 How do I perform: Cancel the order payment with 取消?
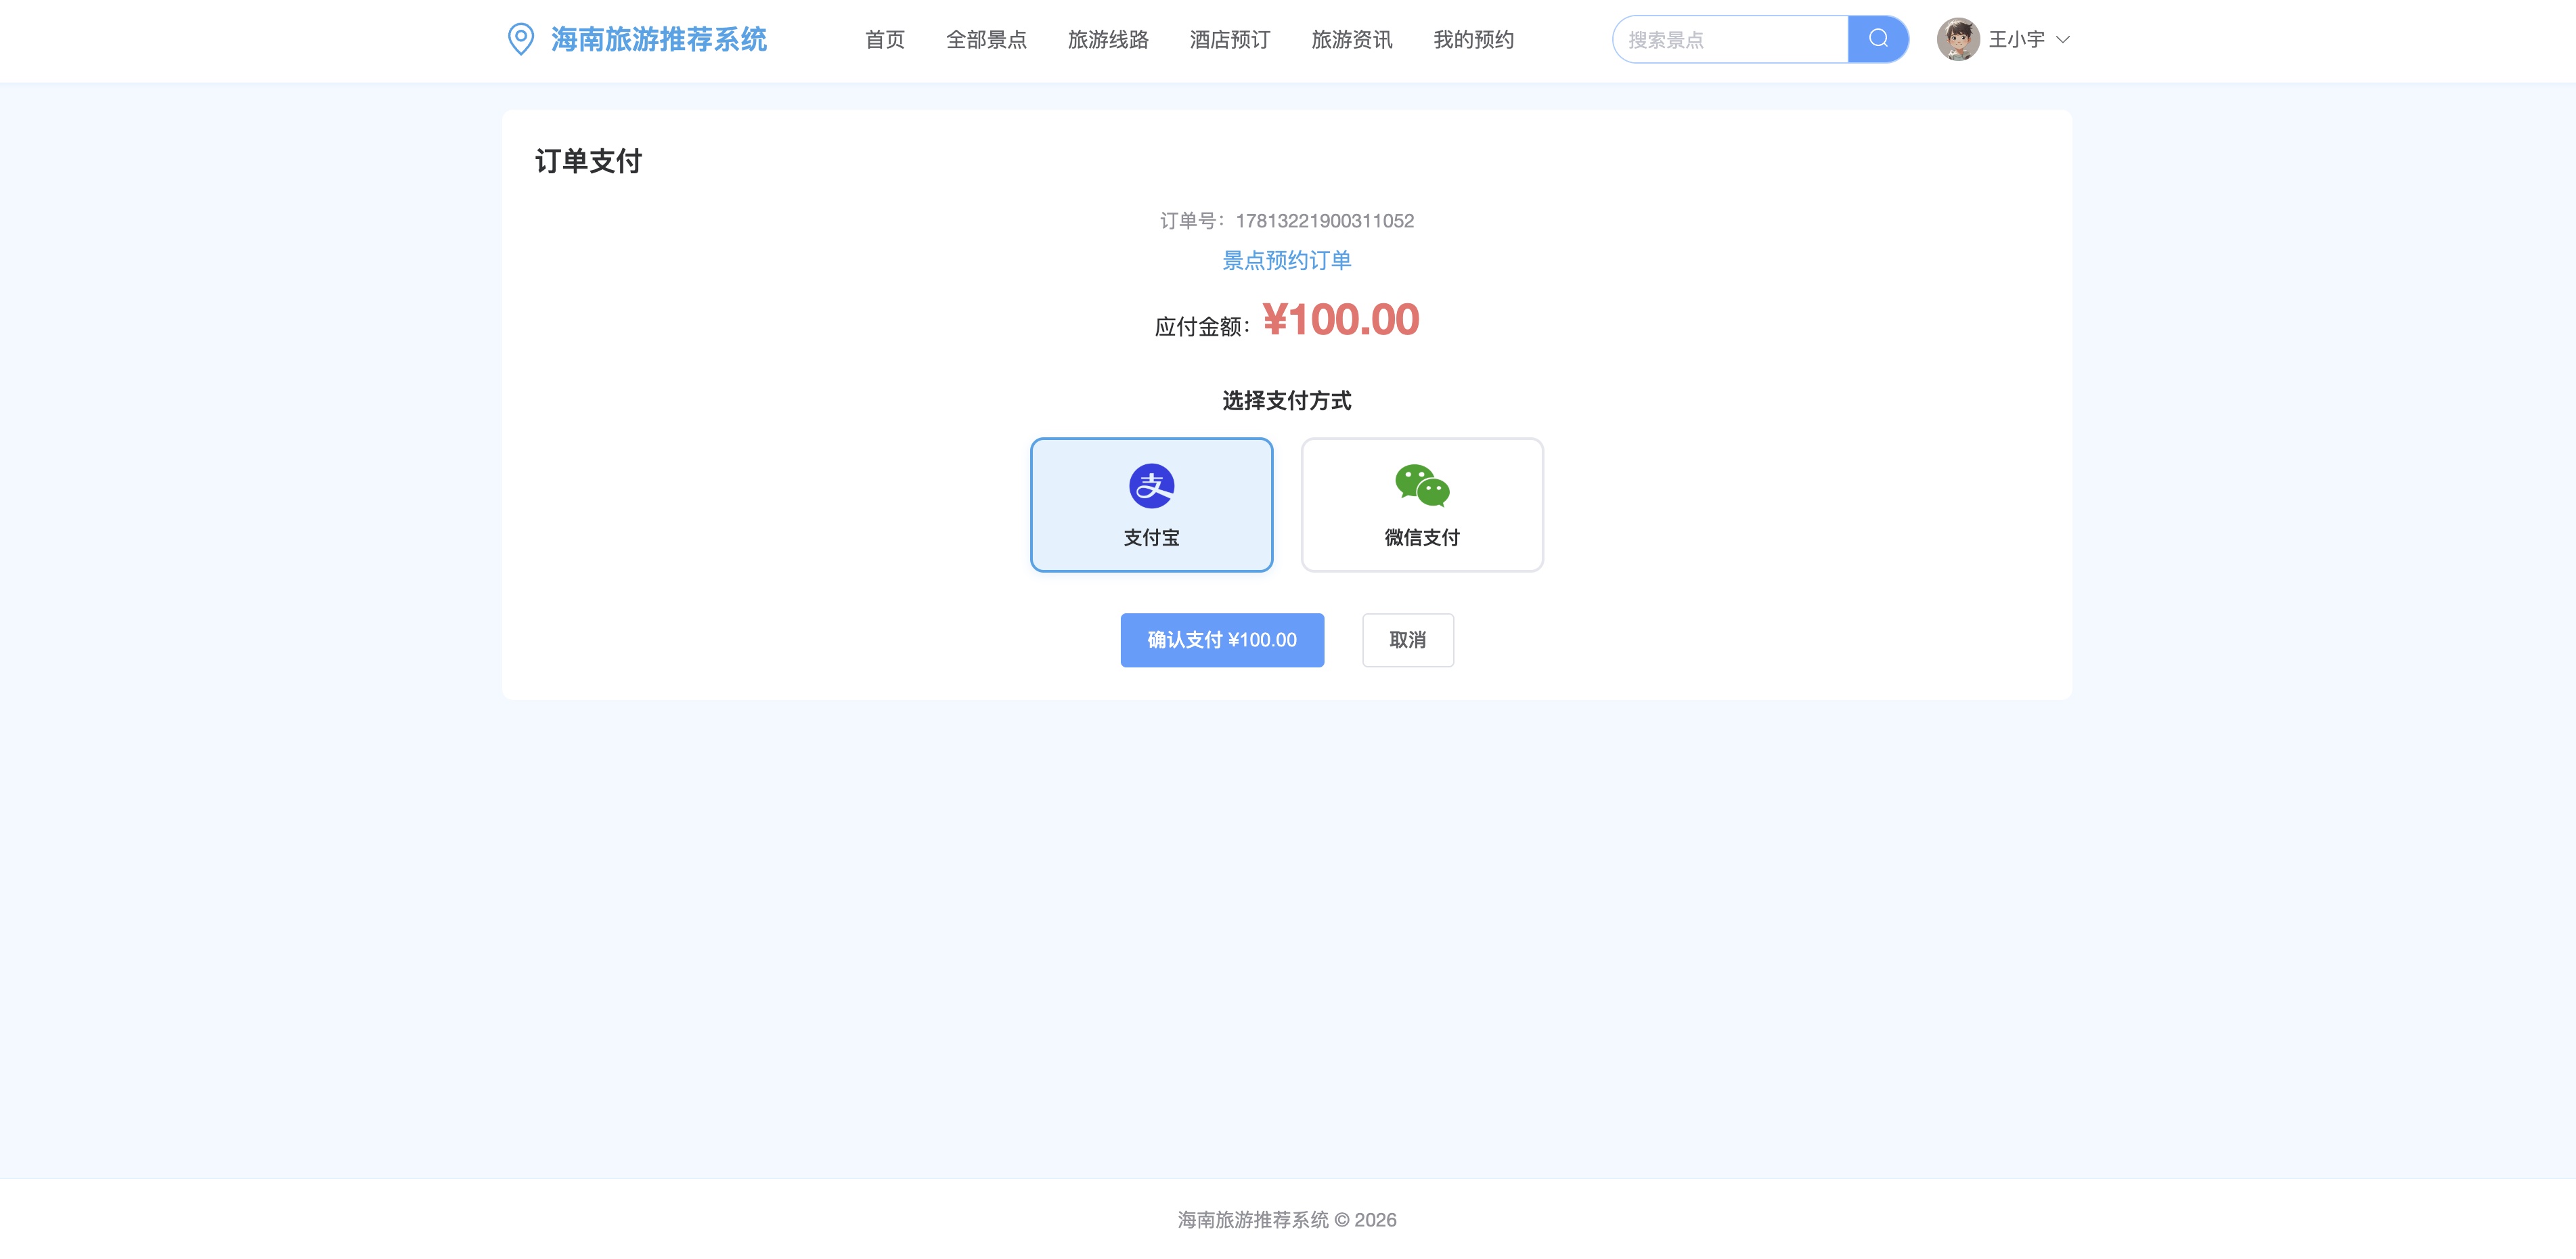pos(1408,640)
